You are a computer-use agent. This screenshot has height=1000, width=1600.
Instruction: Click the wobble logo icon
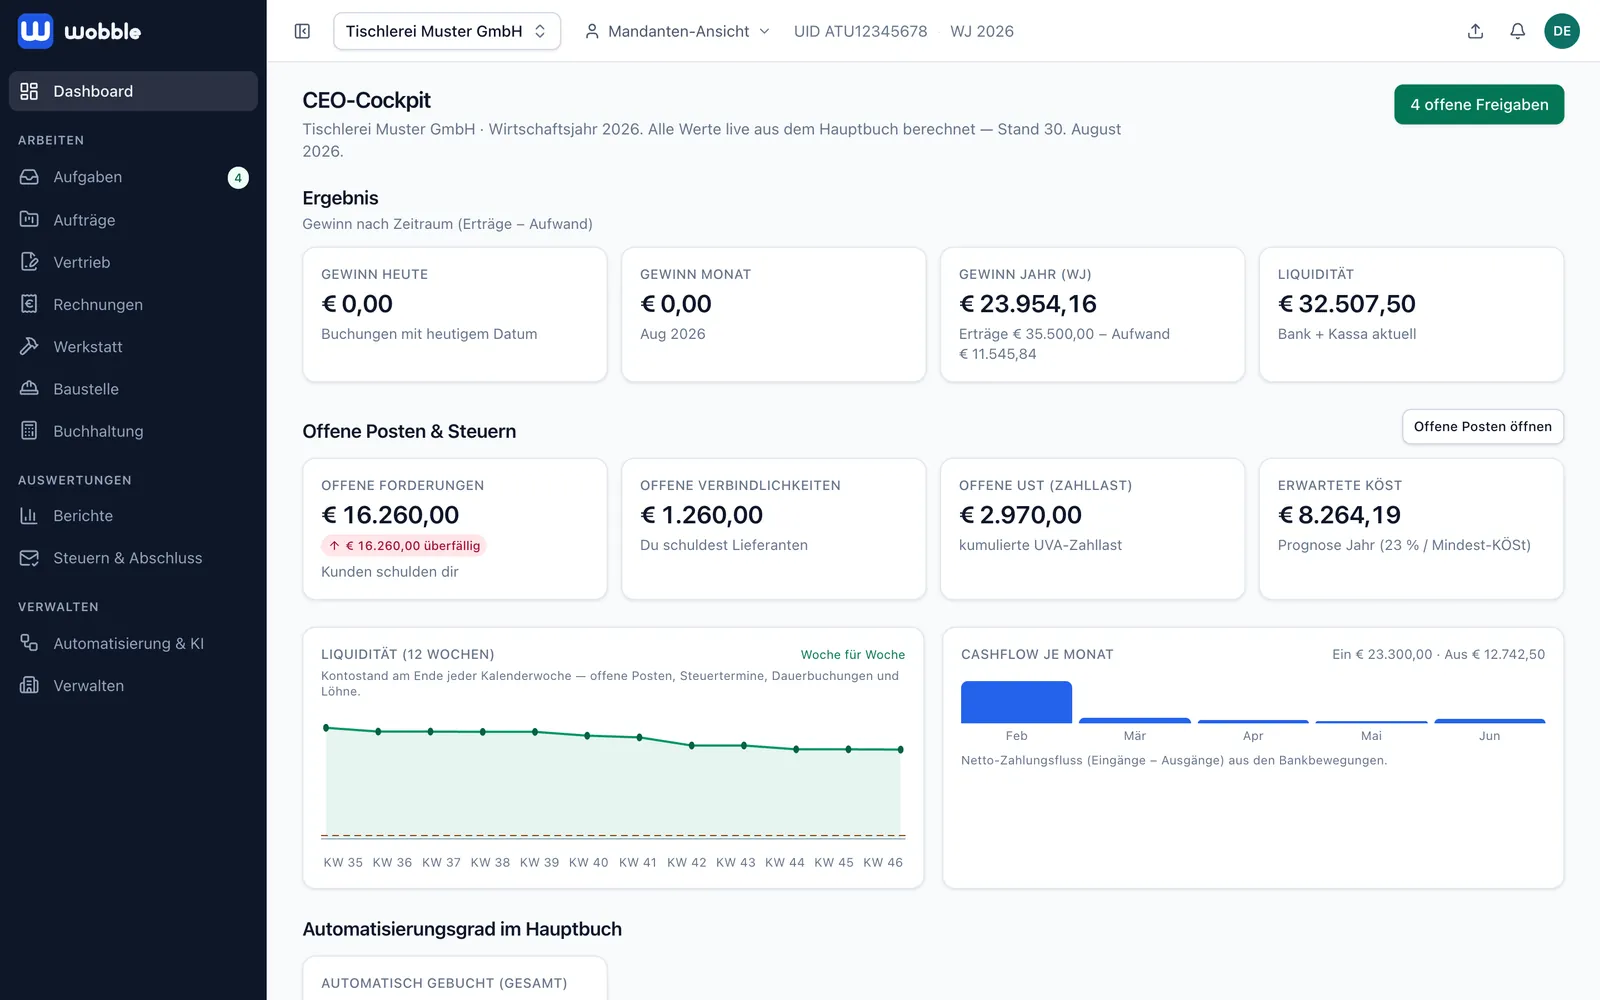35,31
